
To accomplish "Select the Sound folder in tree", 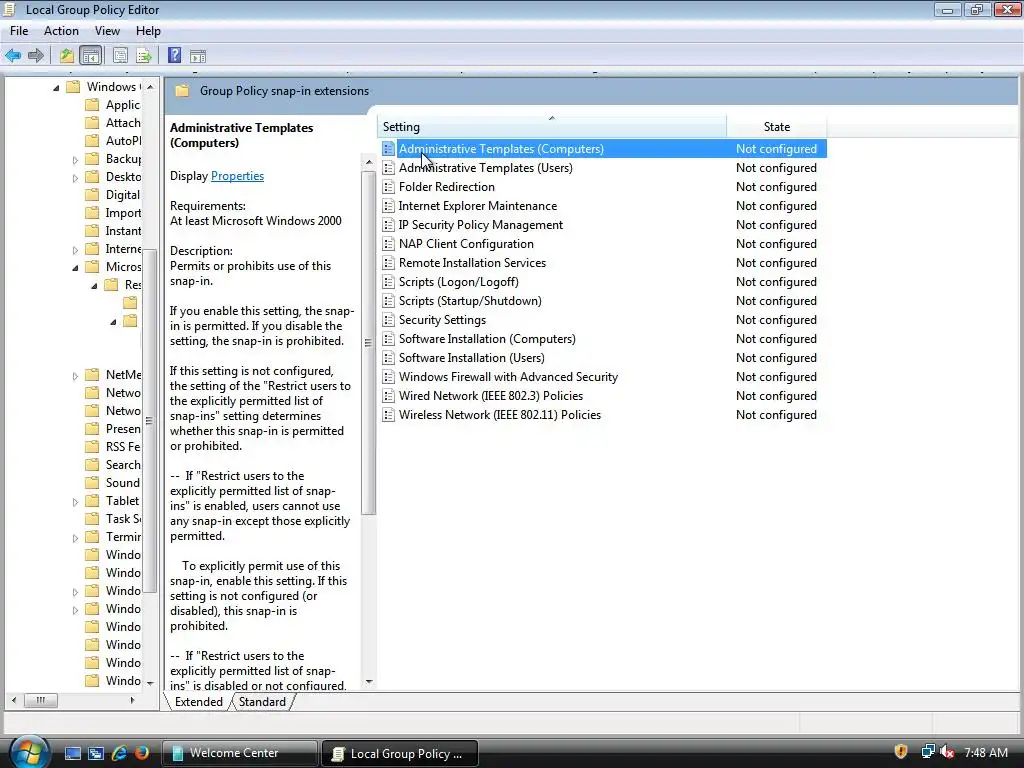I will tap(123, 483).
